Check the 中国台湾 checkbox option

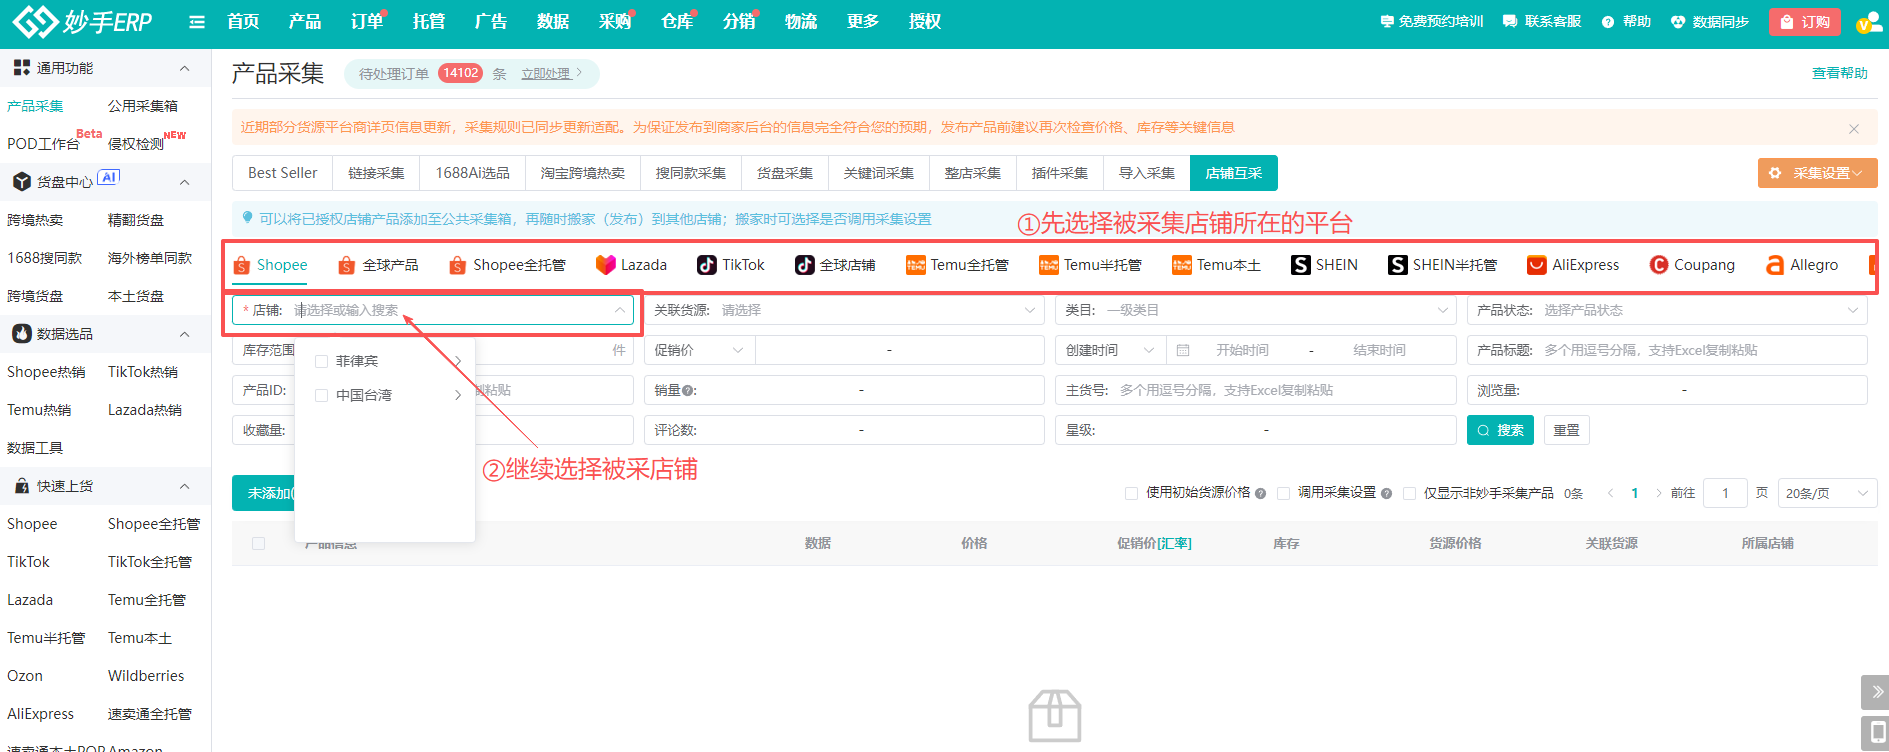tap(322, 395)
